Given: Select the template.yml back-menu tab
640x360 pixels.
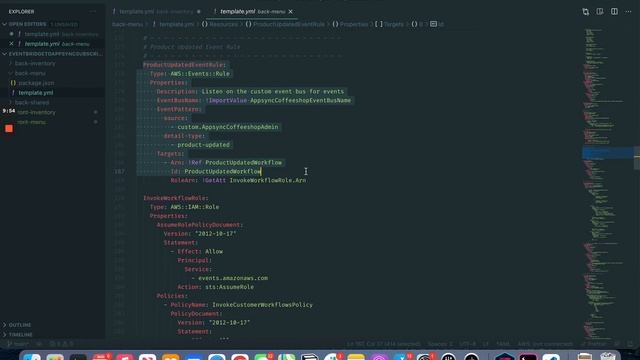Looking at the screenshot, I should (x=251, y=11).
